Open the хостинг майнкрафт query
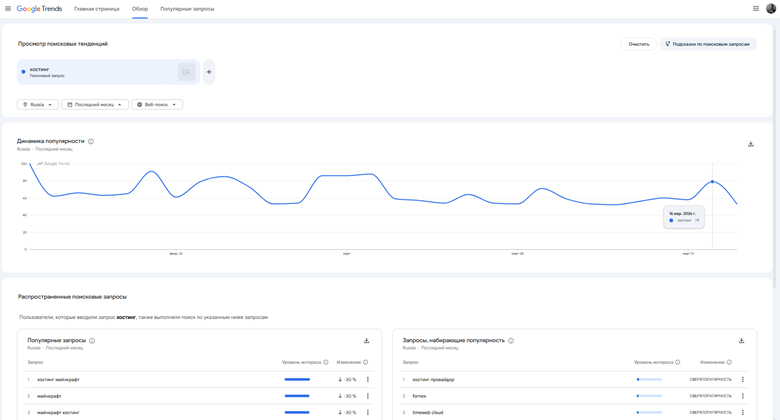Image resolution: width=780 pixels, height=420 pixels. point(58,380)
